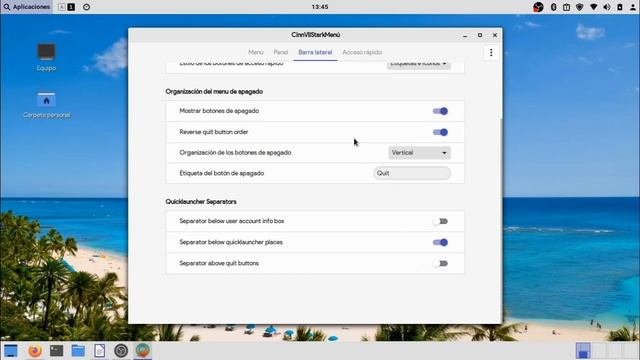Open the shield security tray icon
640x360 pixels.
(x=580, y=7)
